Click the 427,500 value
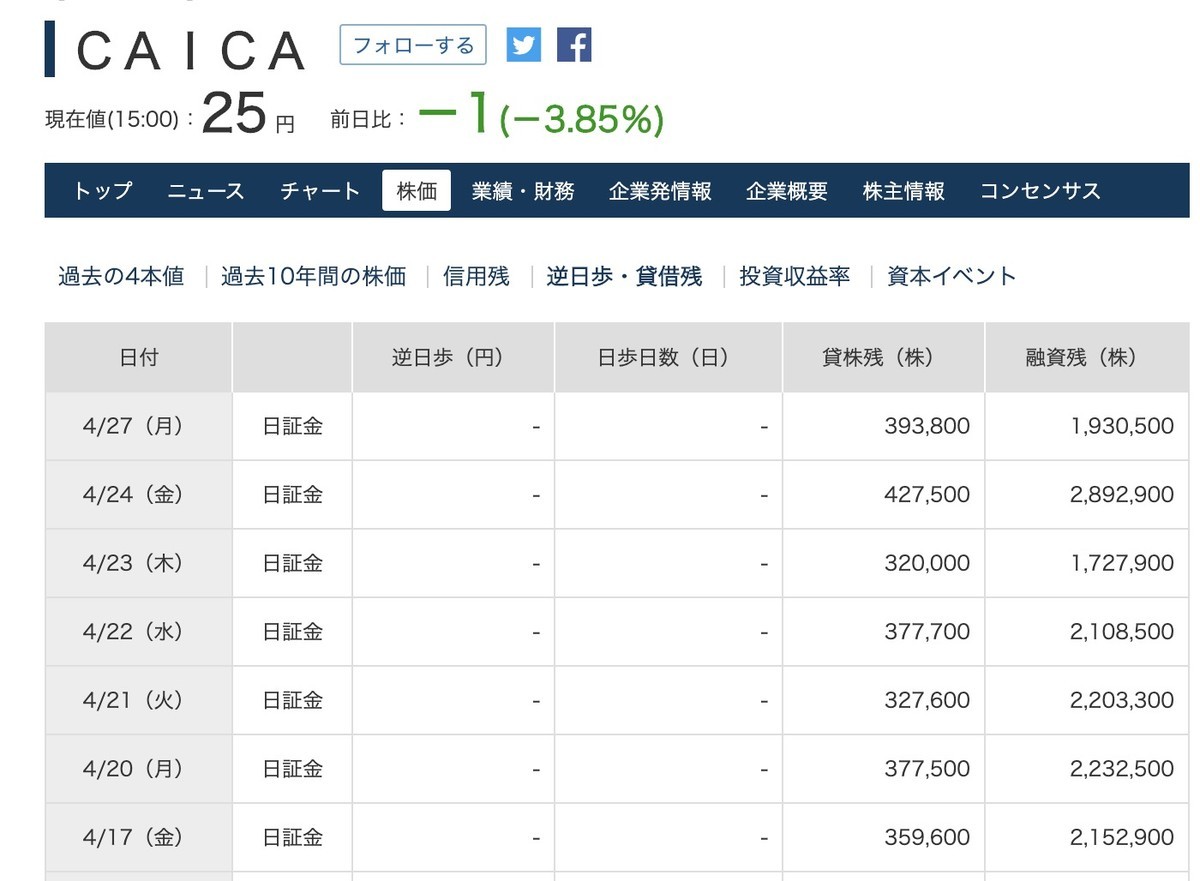This screenshot has width=1200, height=881. 927,495
